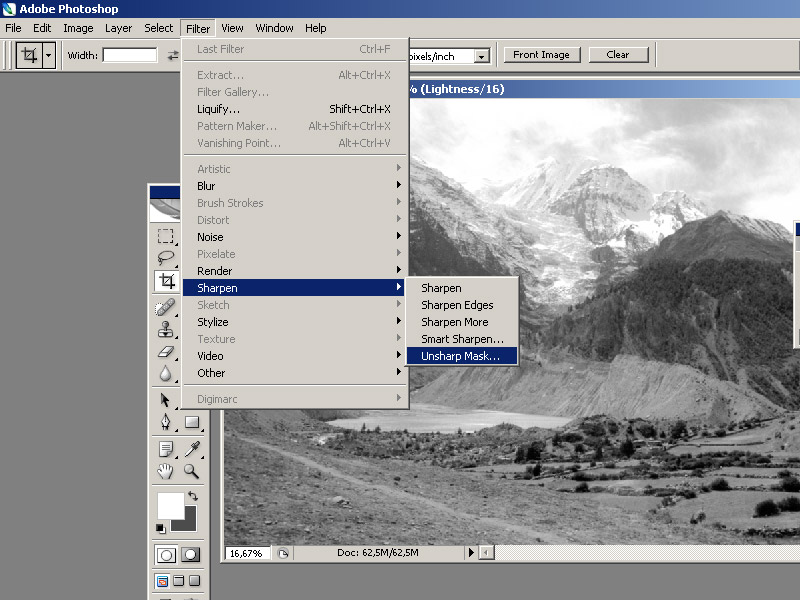
Task: Switch to Standard editing mode
Action: coord(166,555)
